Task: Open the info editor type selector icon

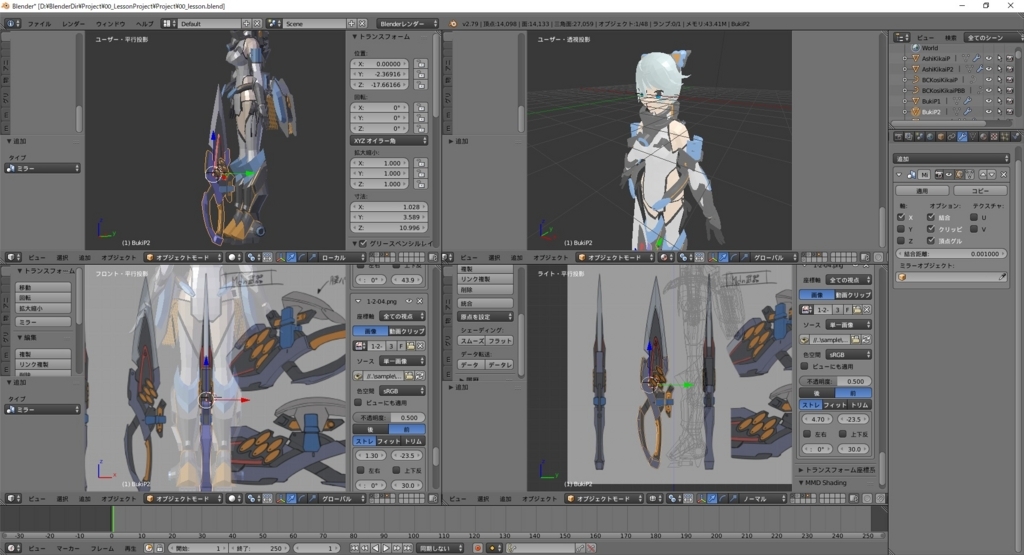Action: pos(12,24)
